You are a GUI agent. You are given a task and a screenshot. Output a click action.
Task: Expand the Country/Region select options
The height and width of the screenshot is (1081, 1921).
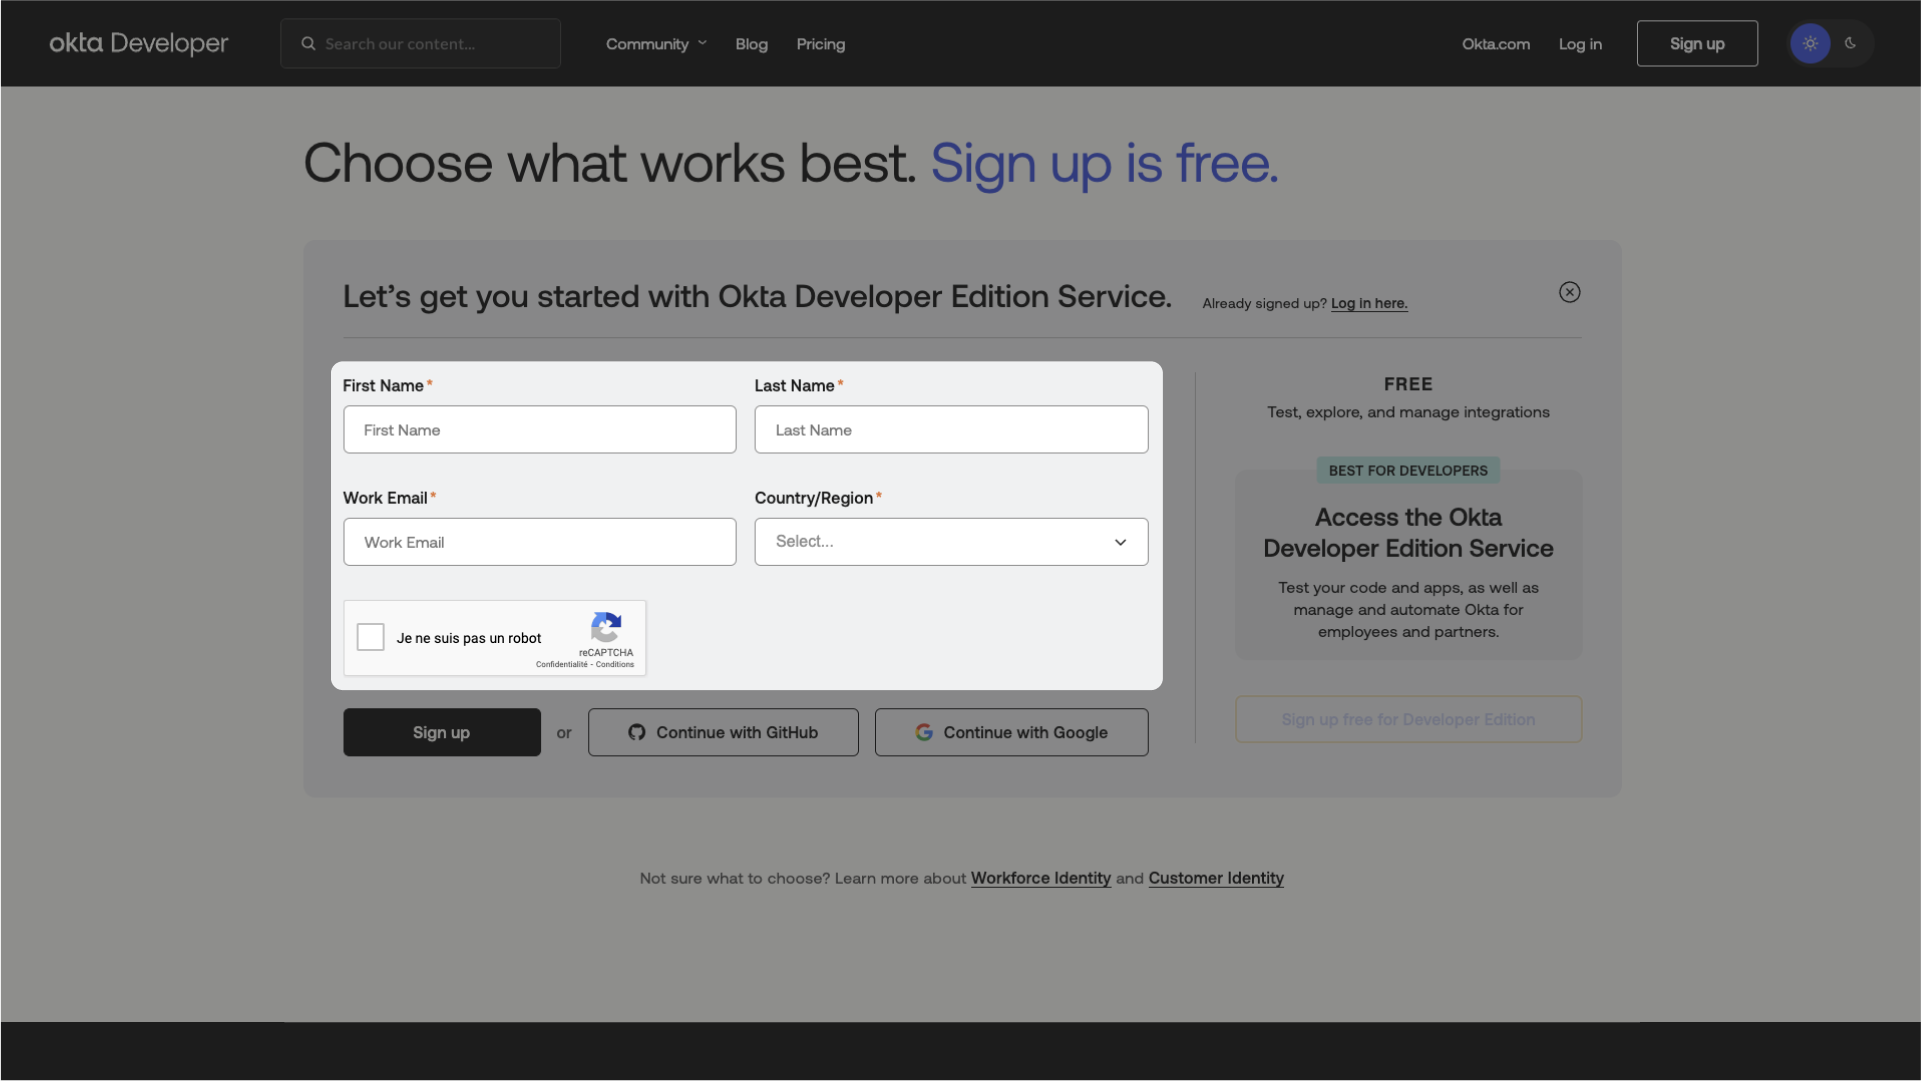(x=951, y=540)
